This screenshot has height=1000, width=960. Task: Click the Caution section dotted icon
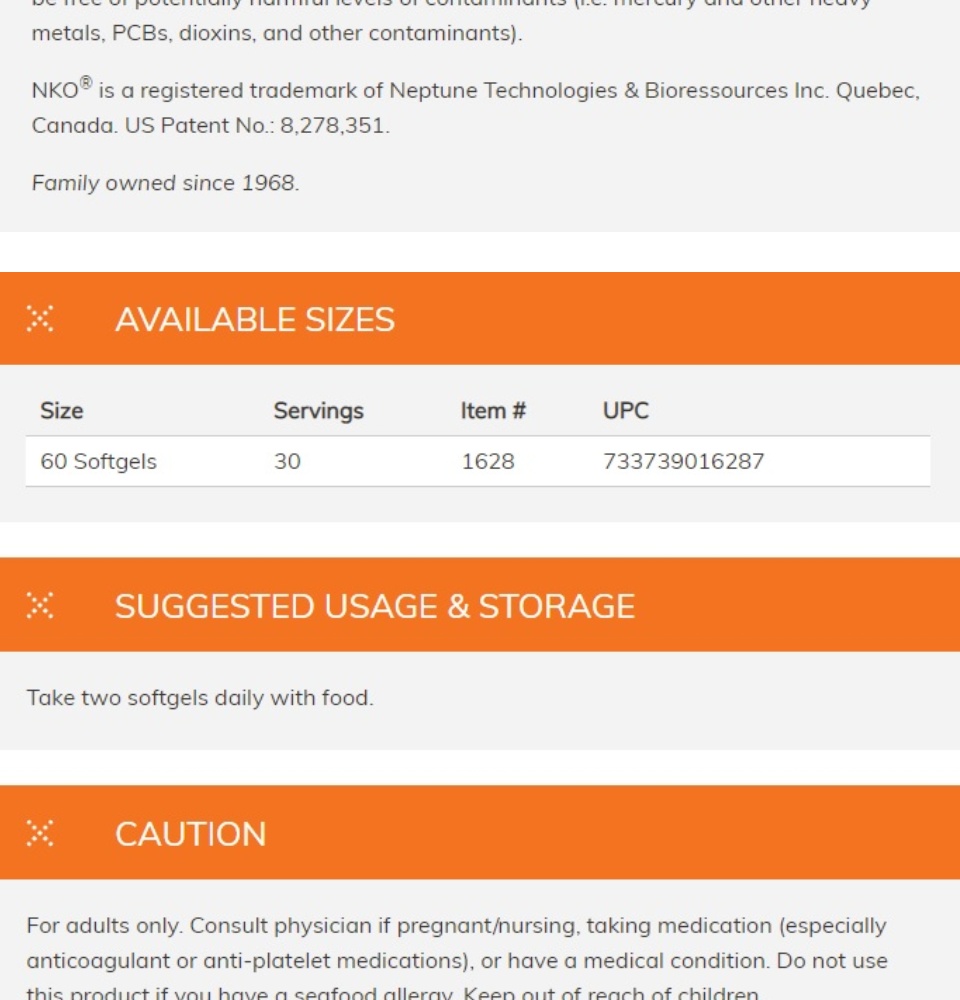[40, 833]
